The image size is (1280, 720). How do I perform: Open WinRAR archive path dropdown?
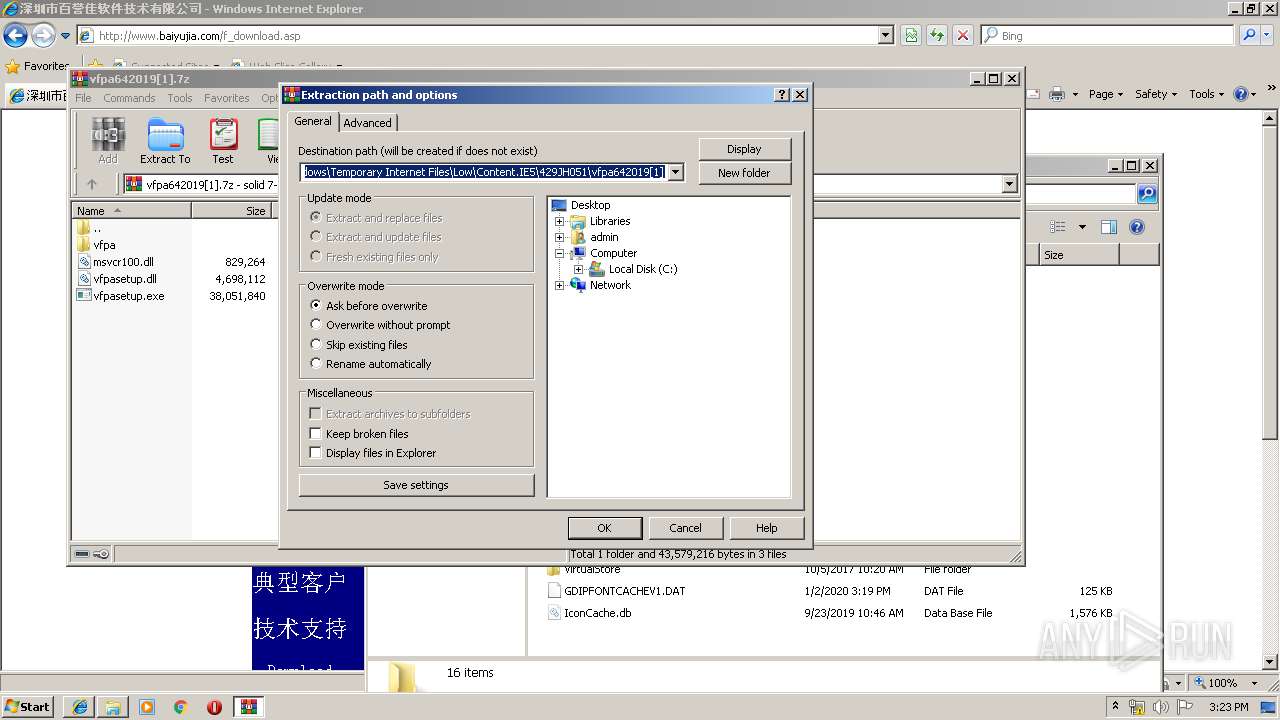point(1009,184)
